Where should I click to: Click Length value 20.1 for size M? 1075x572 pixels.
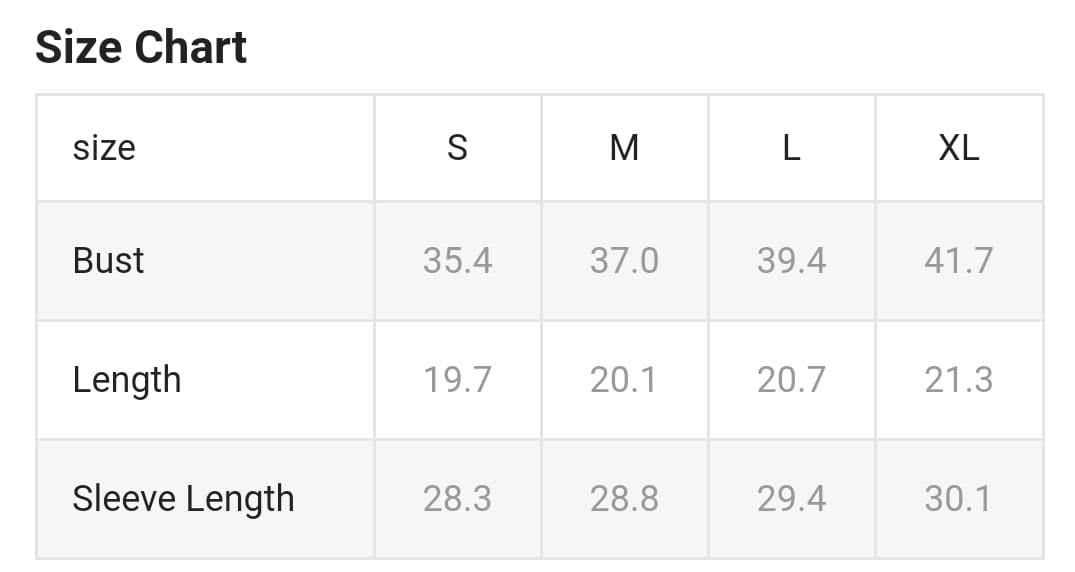click(x=624, y=380)
